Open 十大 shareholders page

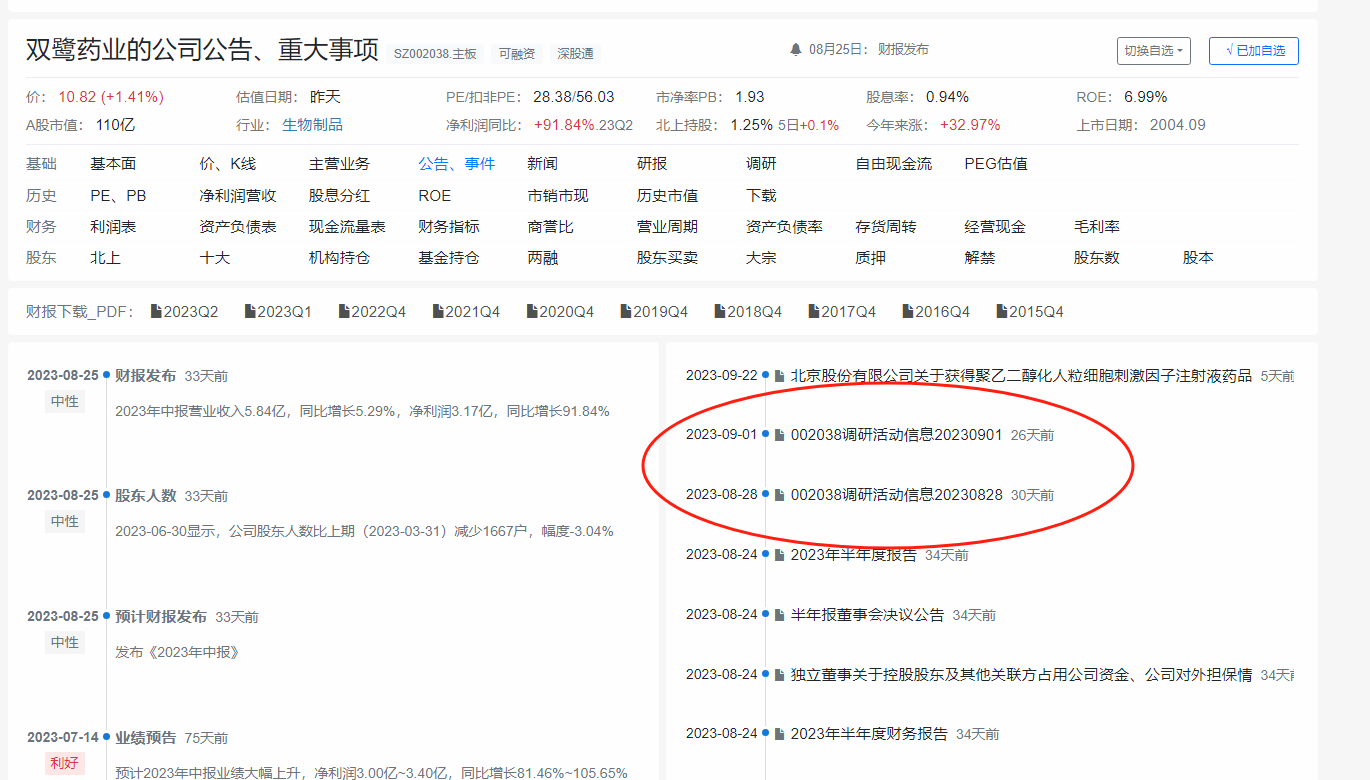pos(214,258)
